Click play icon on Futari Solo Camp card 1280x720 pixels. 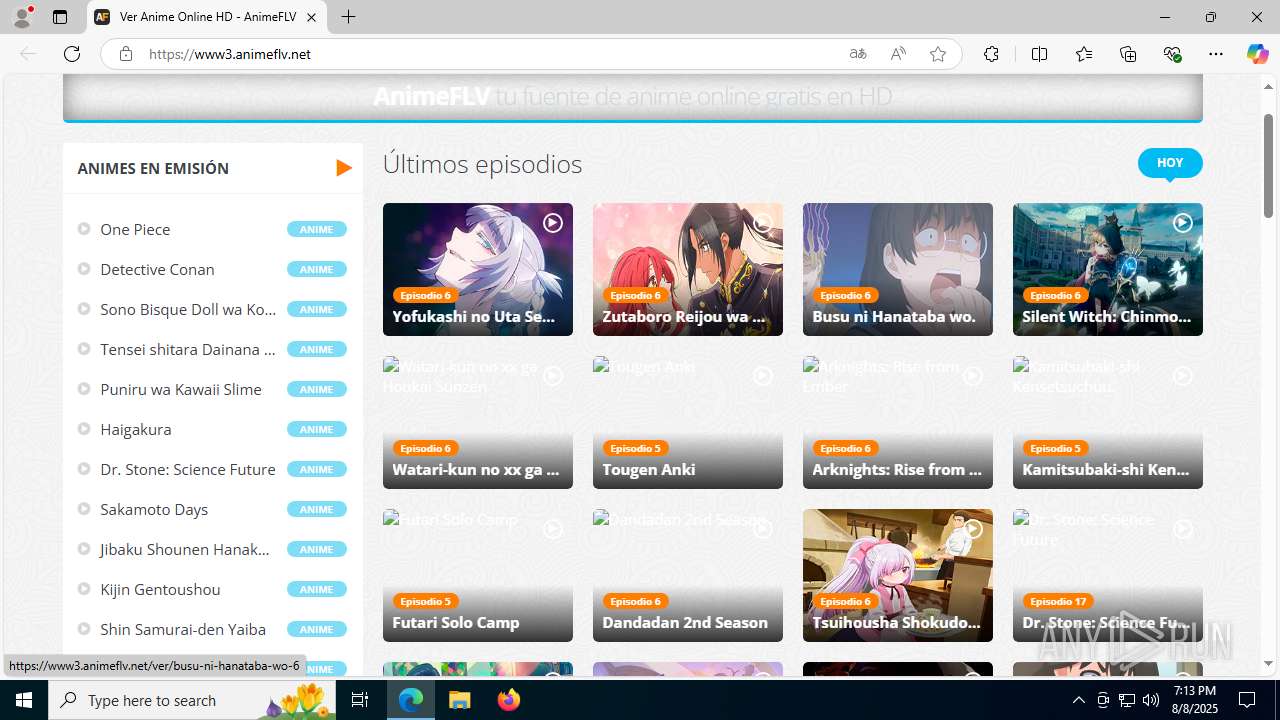pos(553,529)
